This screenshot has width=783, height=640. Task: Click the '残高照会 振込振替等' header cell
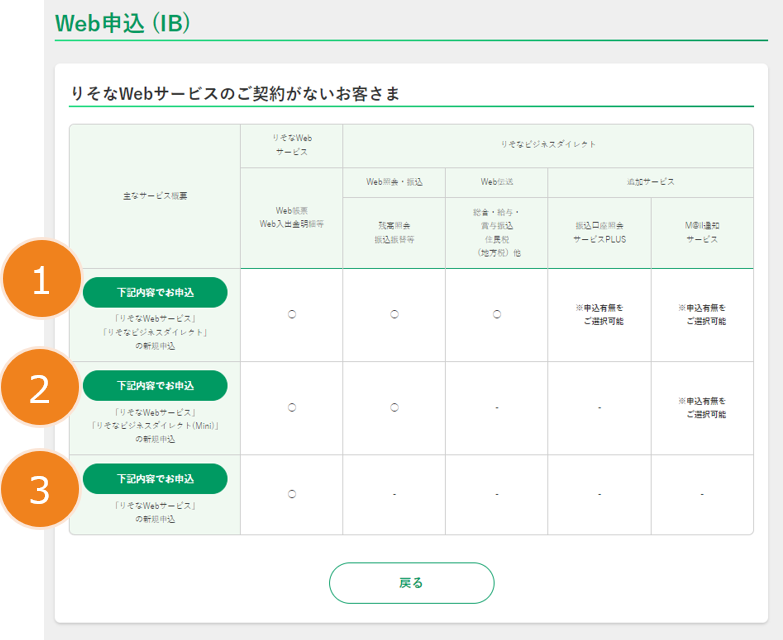point(394,233)
